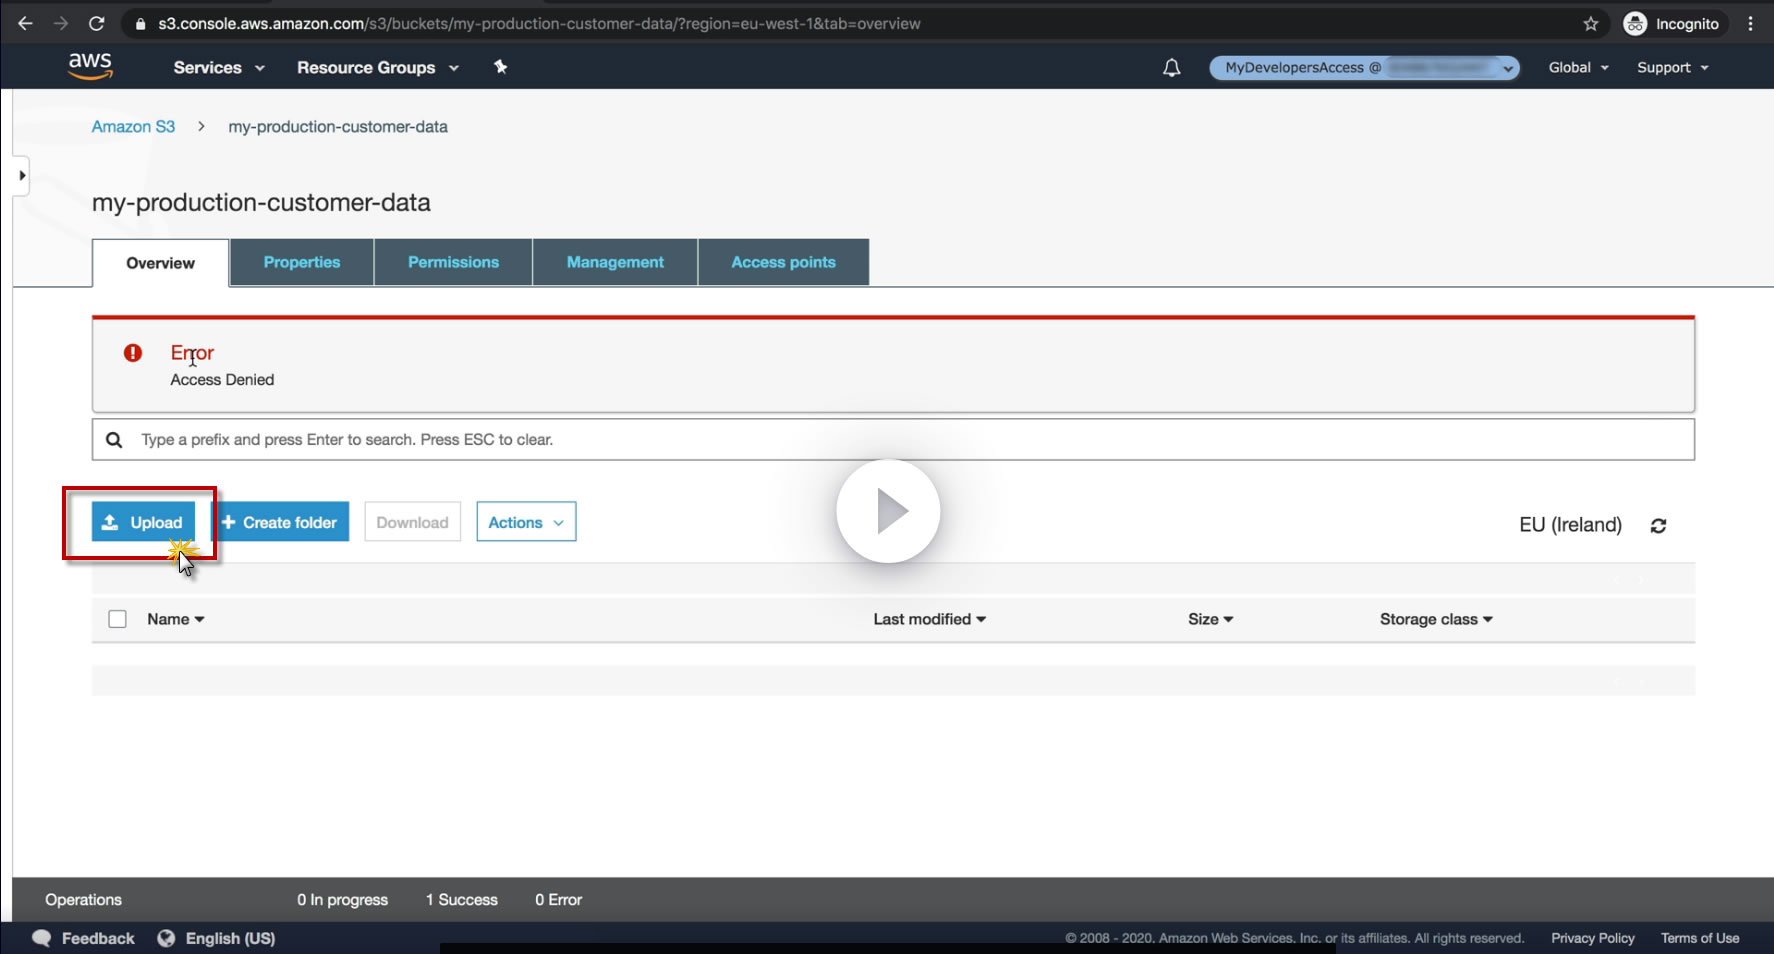Click the '0 Error' operations status
The width and height of the screenshot is (1774, 954).
tap(558, 900)
